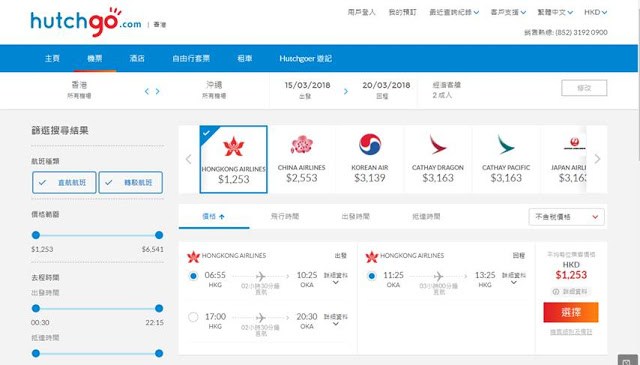Click previous arrow of airline carousel

[x=189, y=159]
